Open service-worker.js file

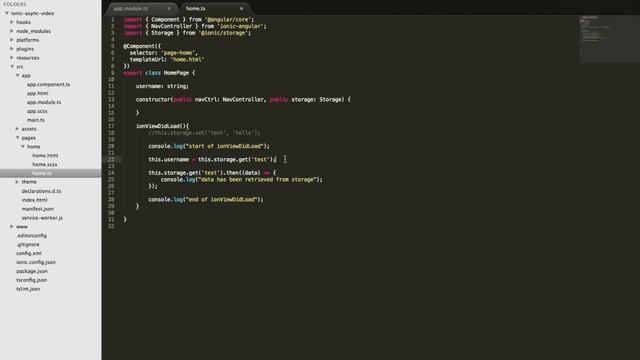[42, 218]
